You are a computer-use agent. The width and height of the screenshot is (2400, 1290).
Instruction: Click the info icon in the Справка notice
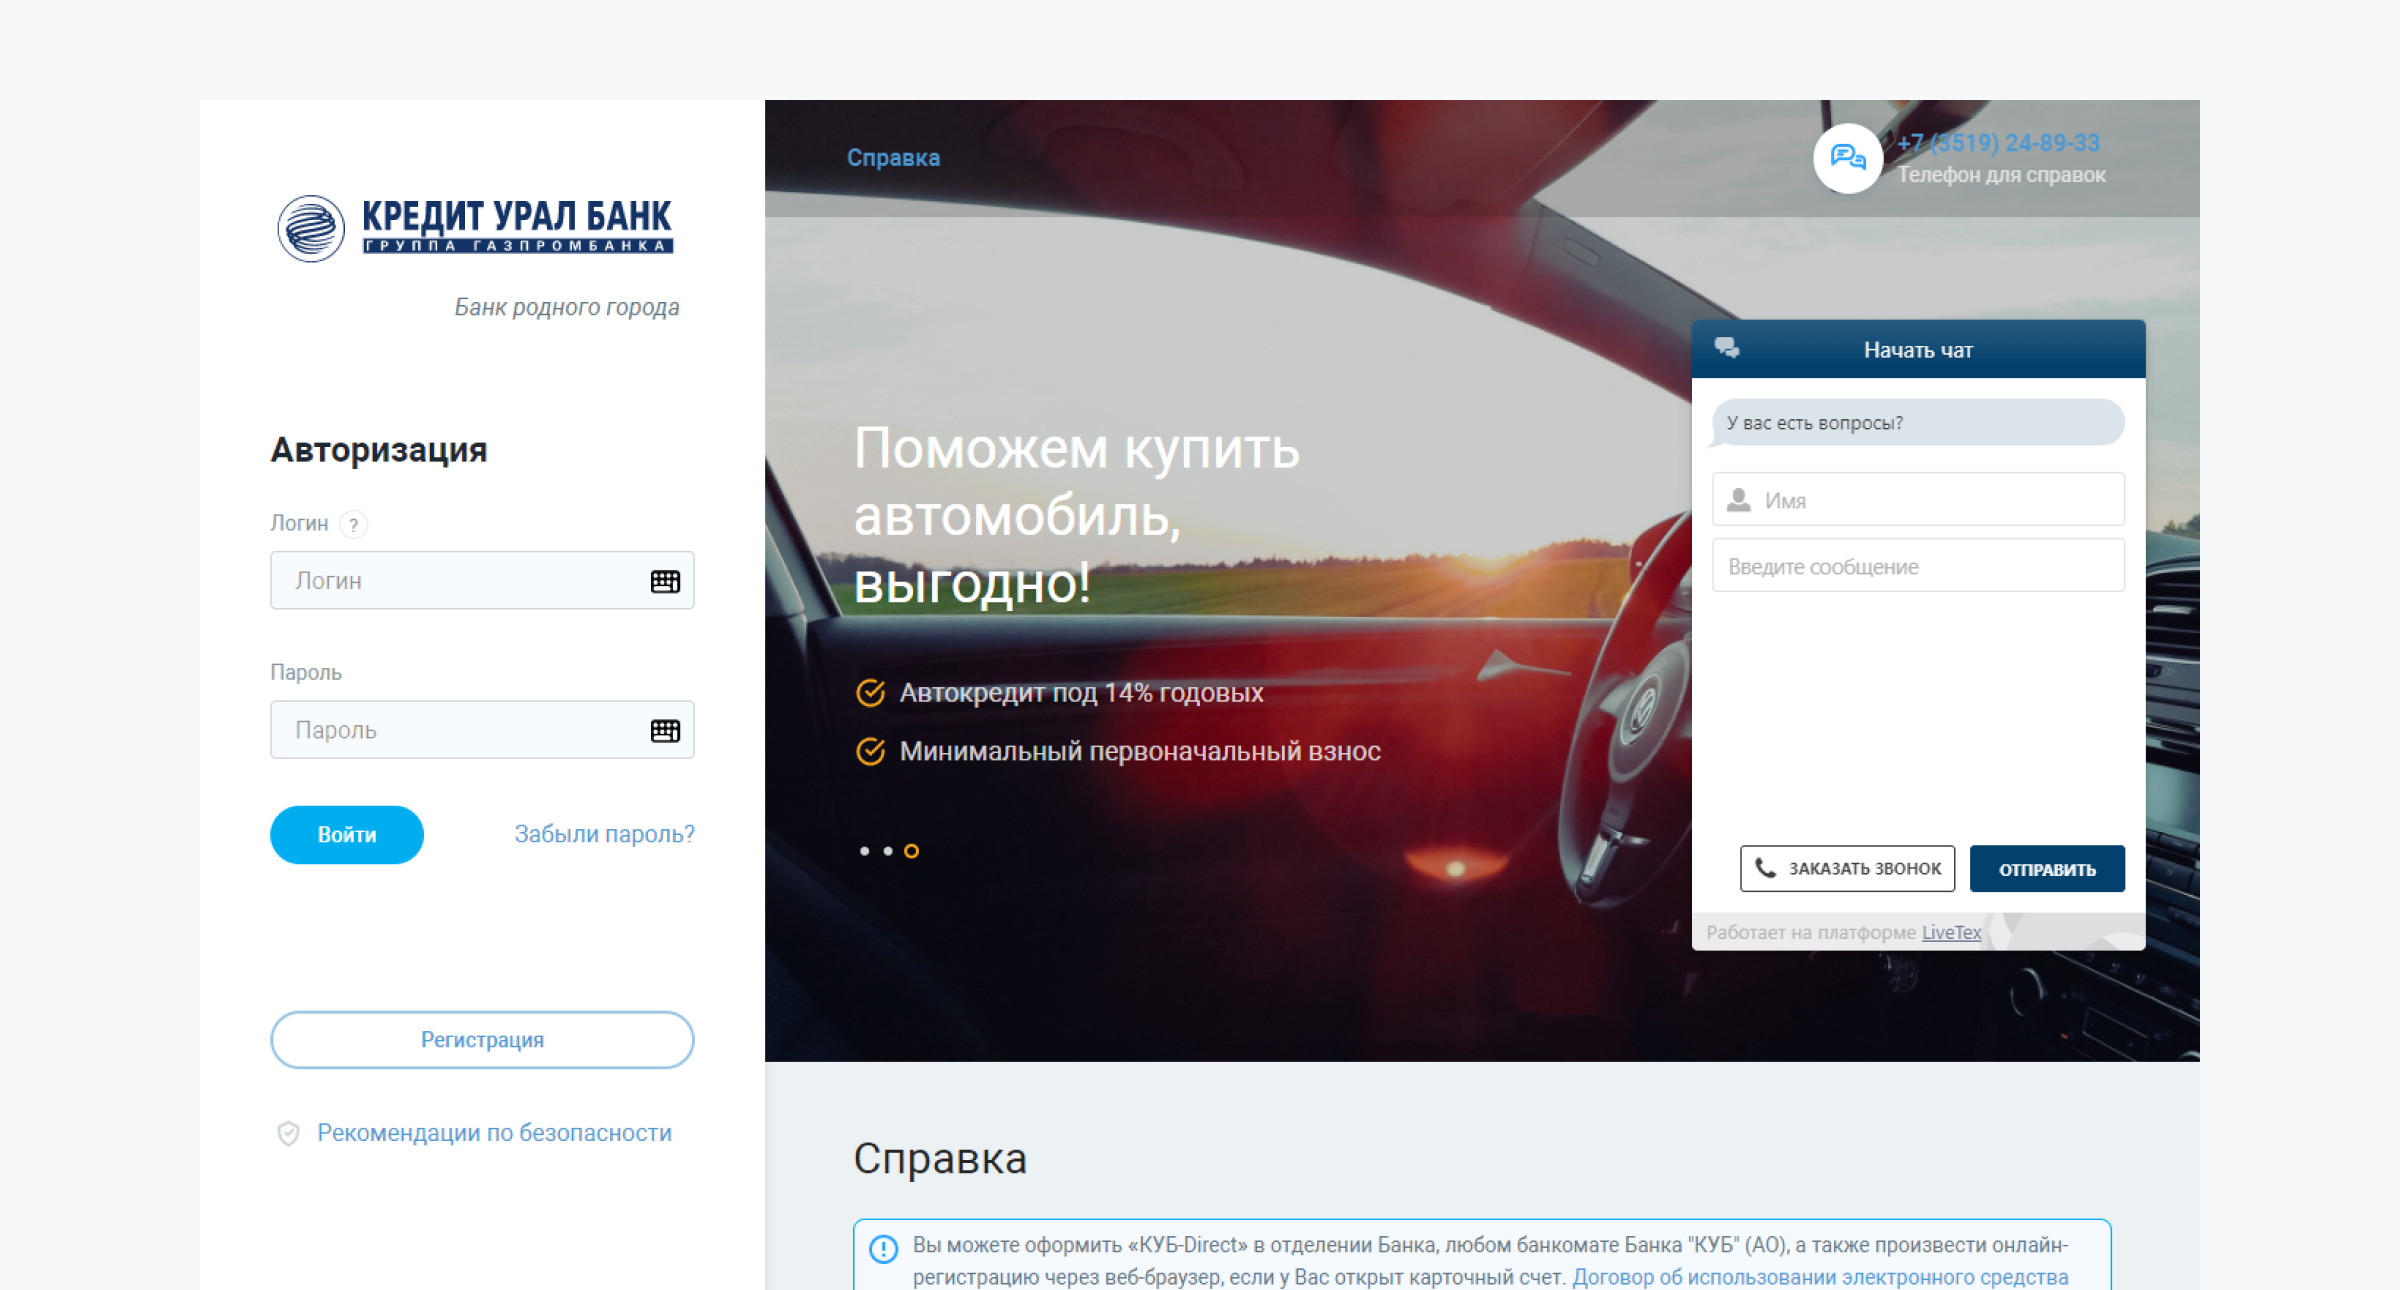883,1249
